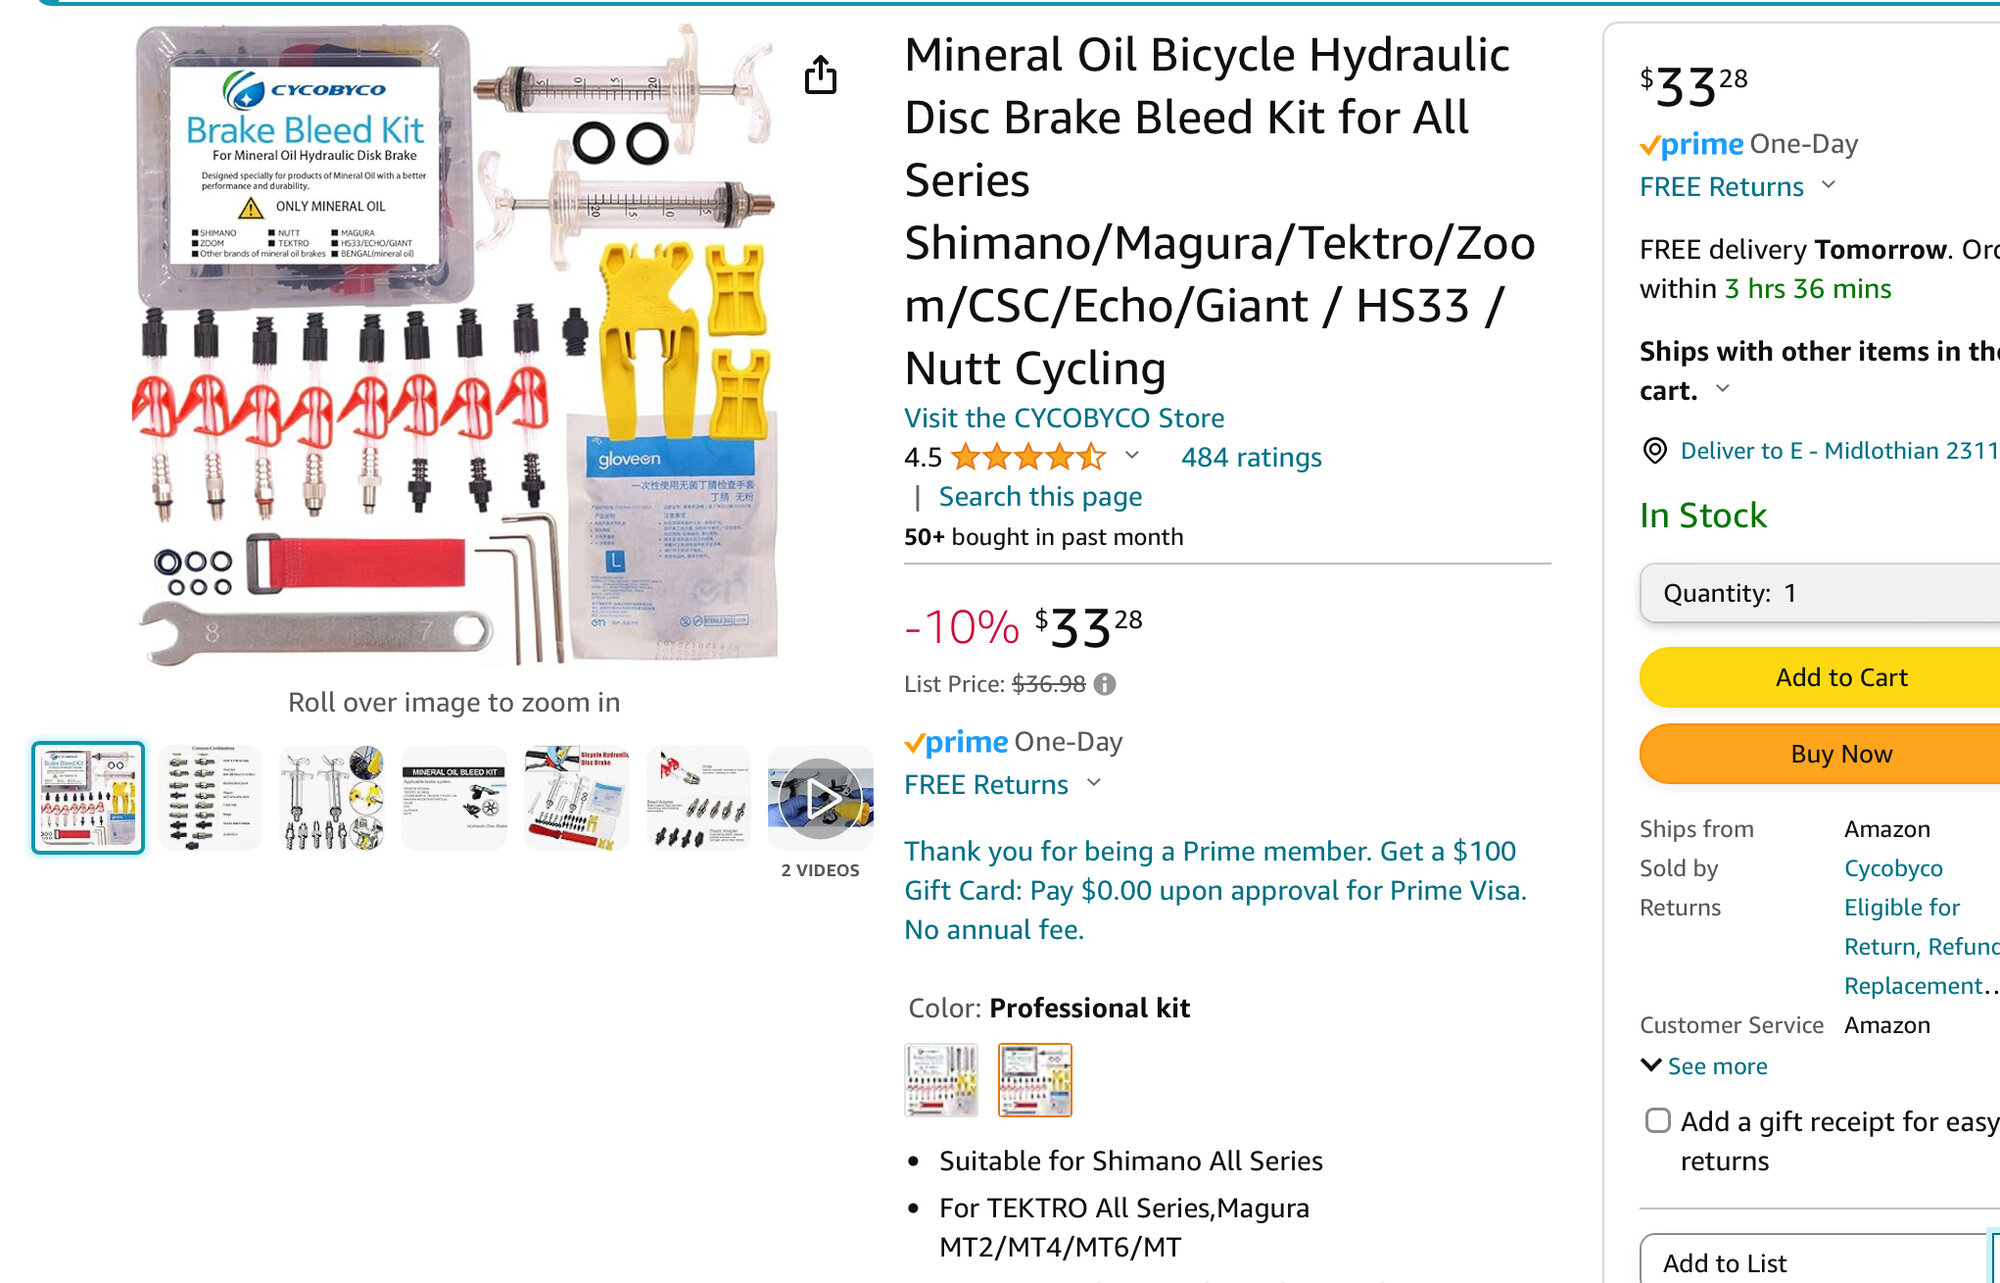Click the delivery location pin icon
2000x1283 pixels.
(x=1655, y=451)
